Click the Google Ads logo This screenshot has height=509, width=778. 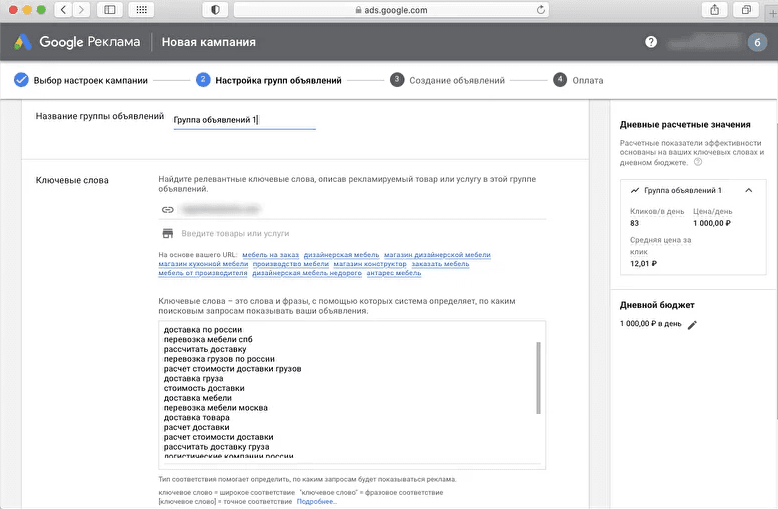23,42
